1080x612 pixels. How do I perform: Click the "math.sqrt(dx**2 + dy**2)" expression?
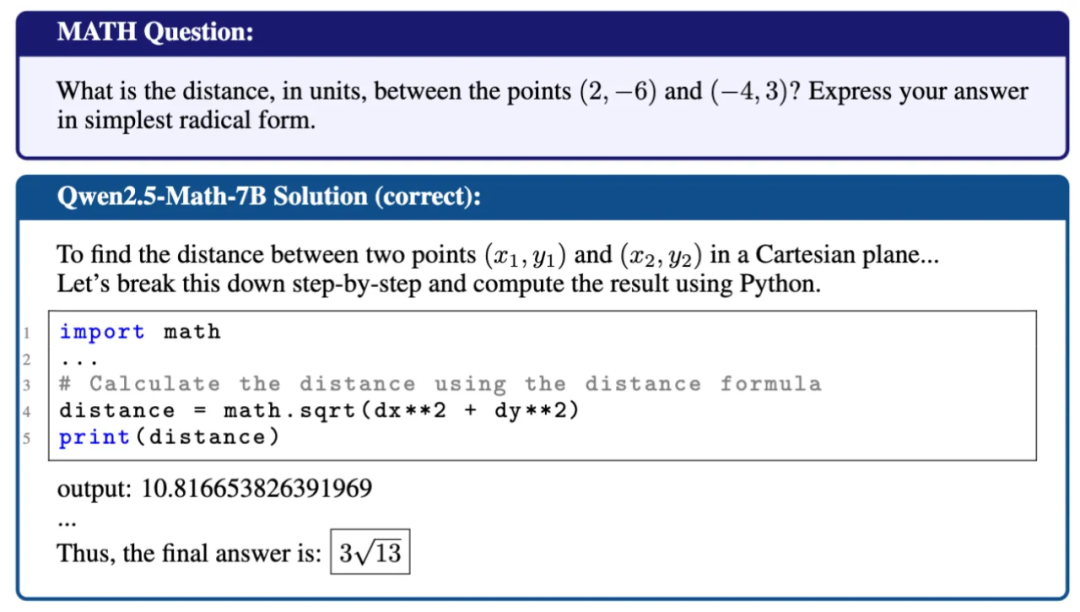[401, 411]
